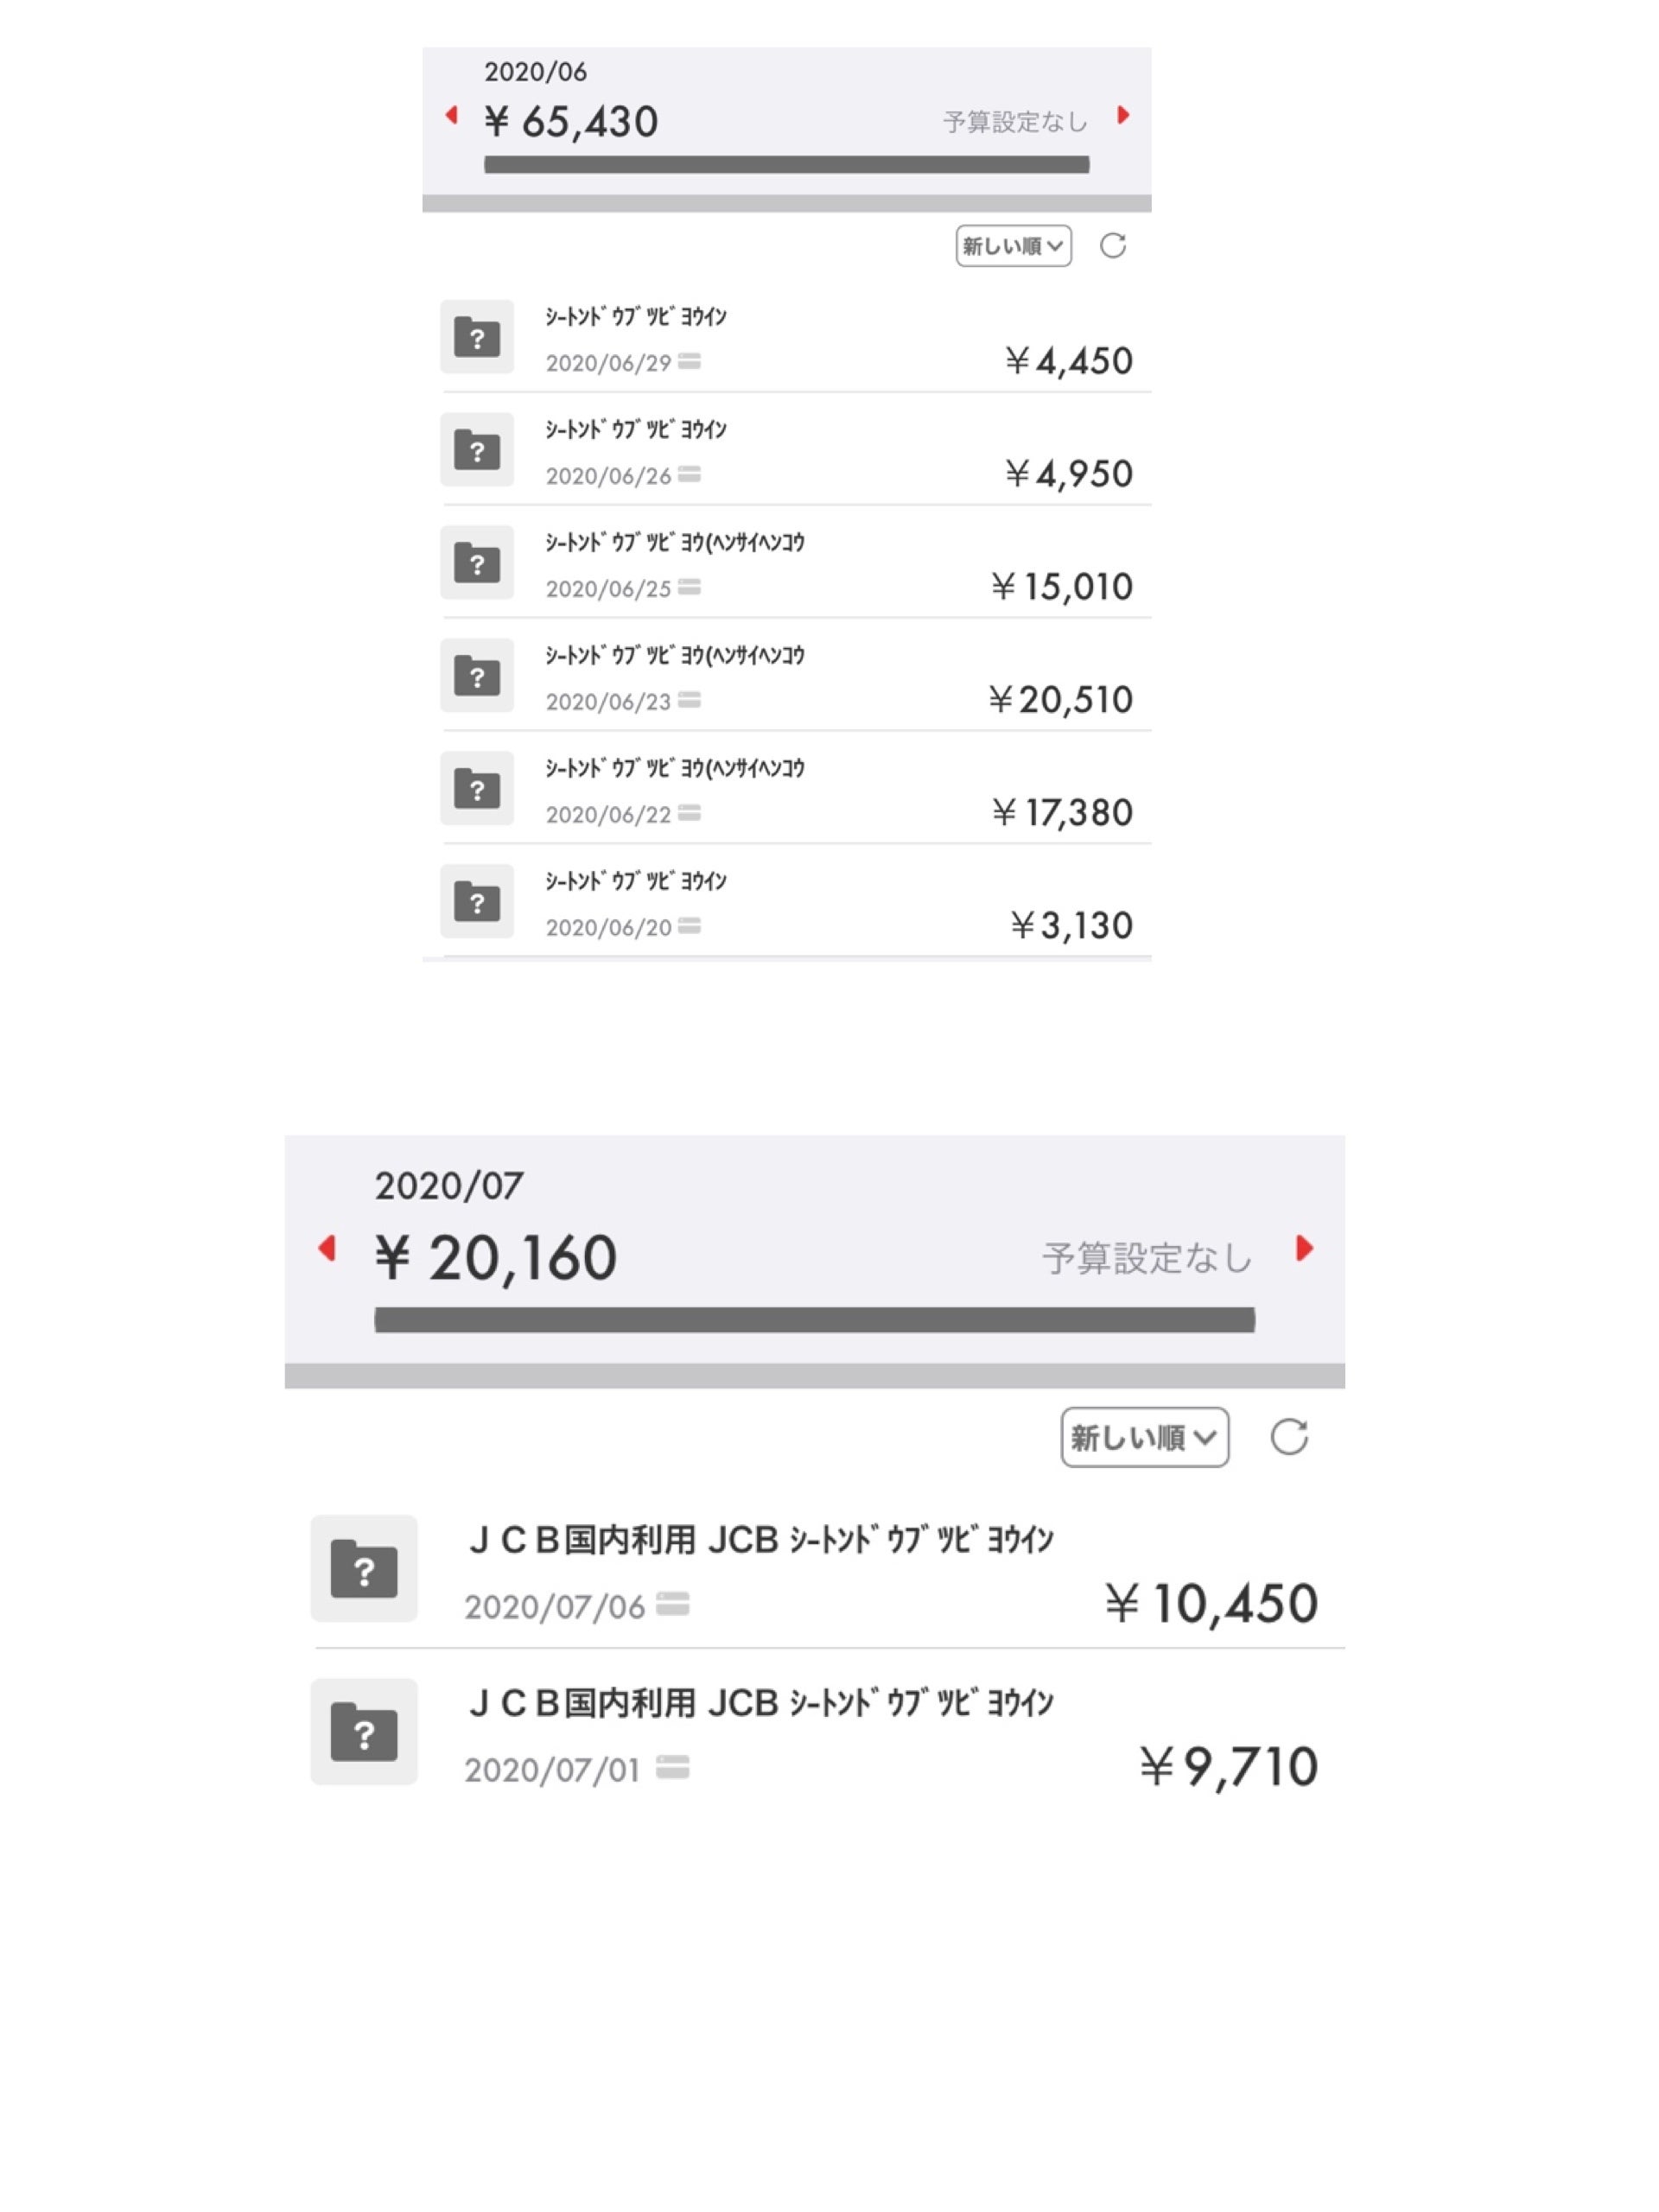1659x2212 pixels.
Task: Click the 2020/06 budget progress bar
Action: (786, 165)
